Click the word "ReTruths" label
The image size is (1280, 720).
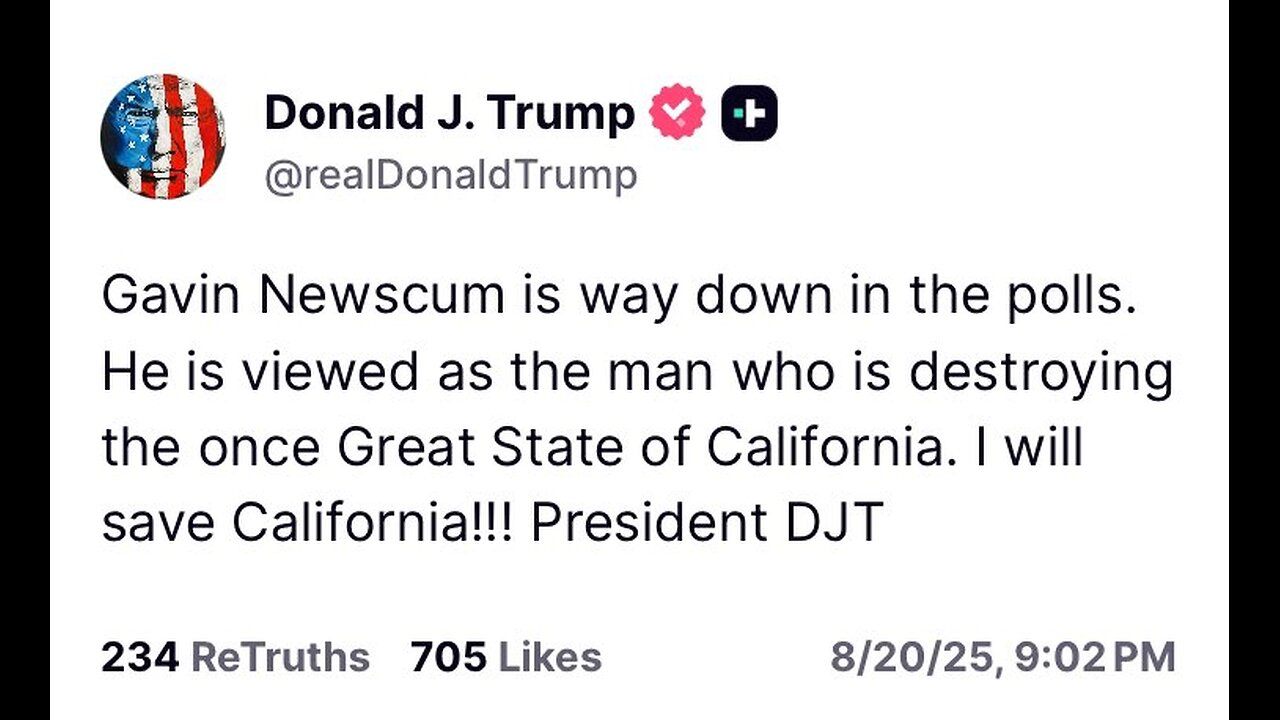pos(280,657)
